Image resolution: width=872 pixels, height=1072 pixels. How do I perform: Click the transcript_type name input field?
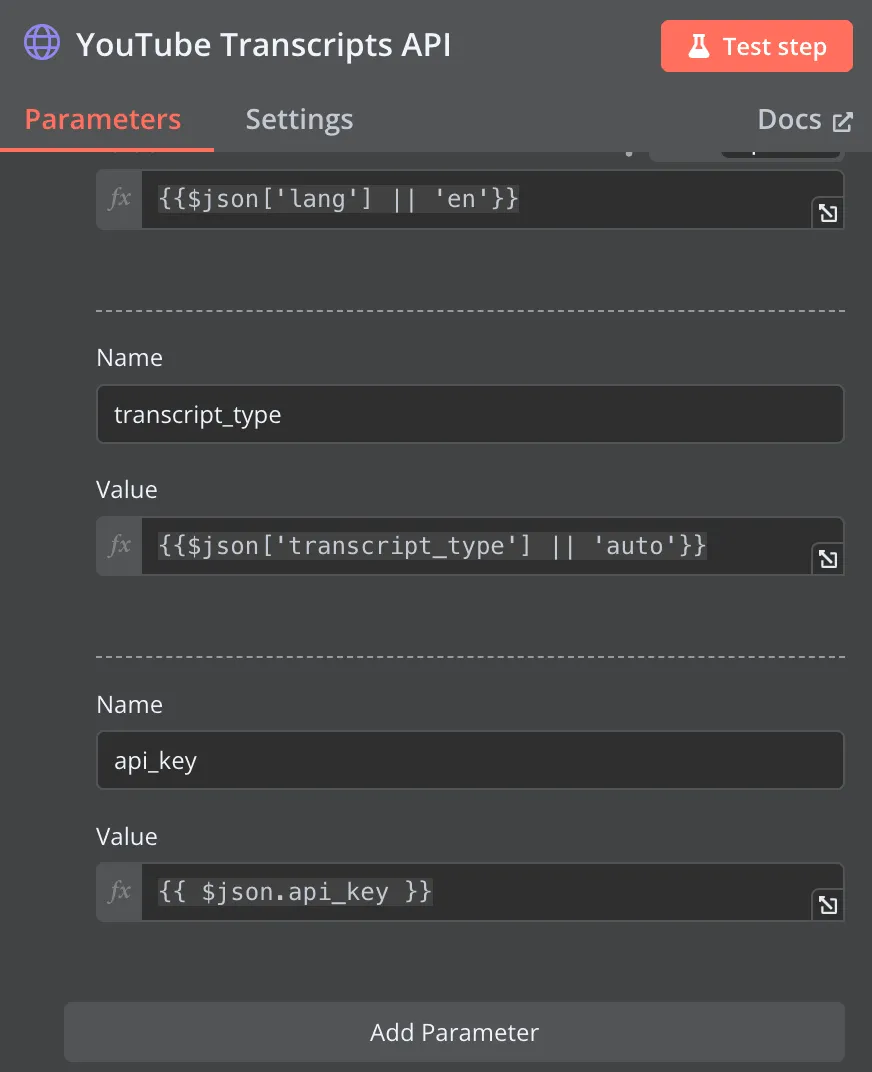(x=470, y=414)
